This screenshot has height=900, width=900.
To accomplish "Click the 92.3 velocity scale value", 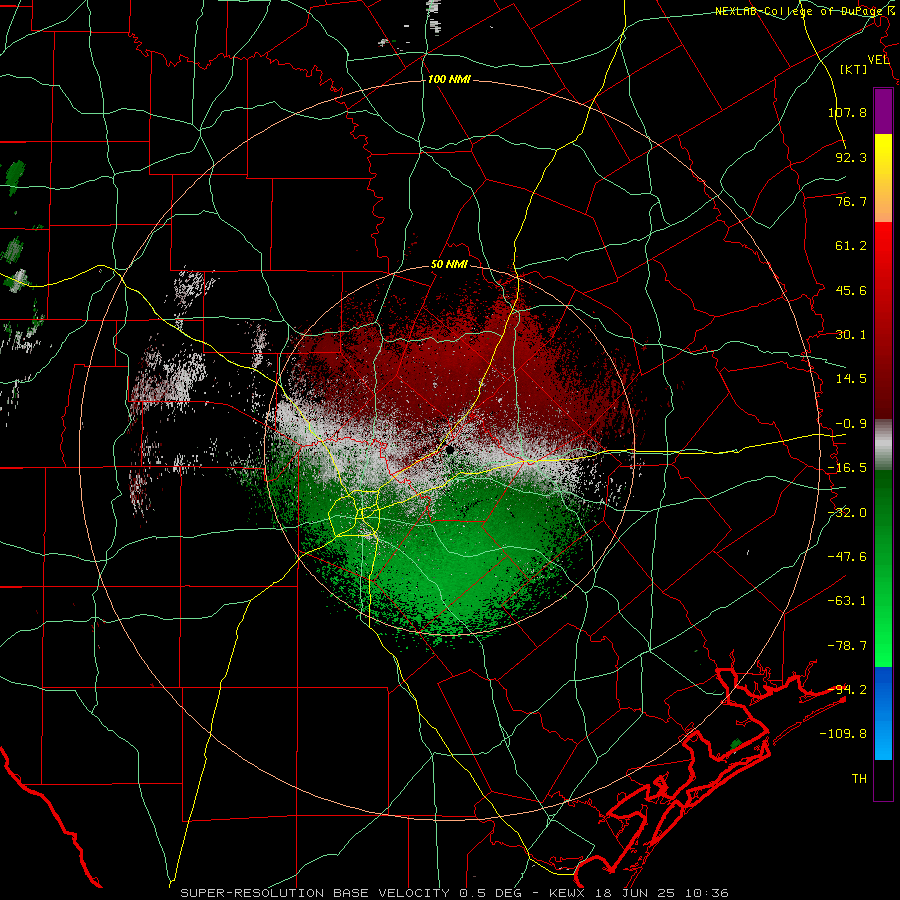I will [x=851, y=157].
